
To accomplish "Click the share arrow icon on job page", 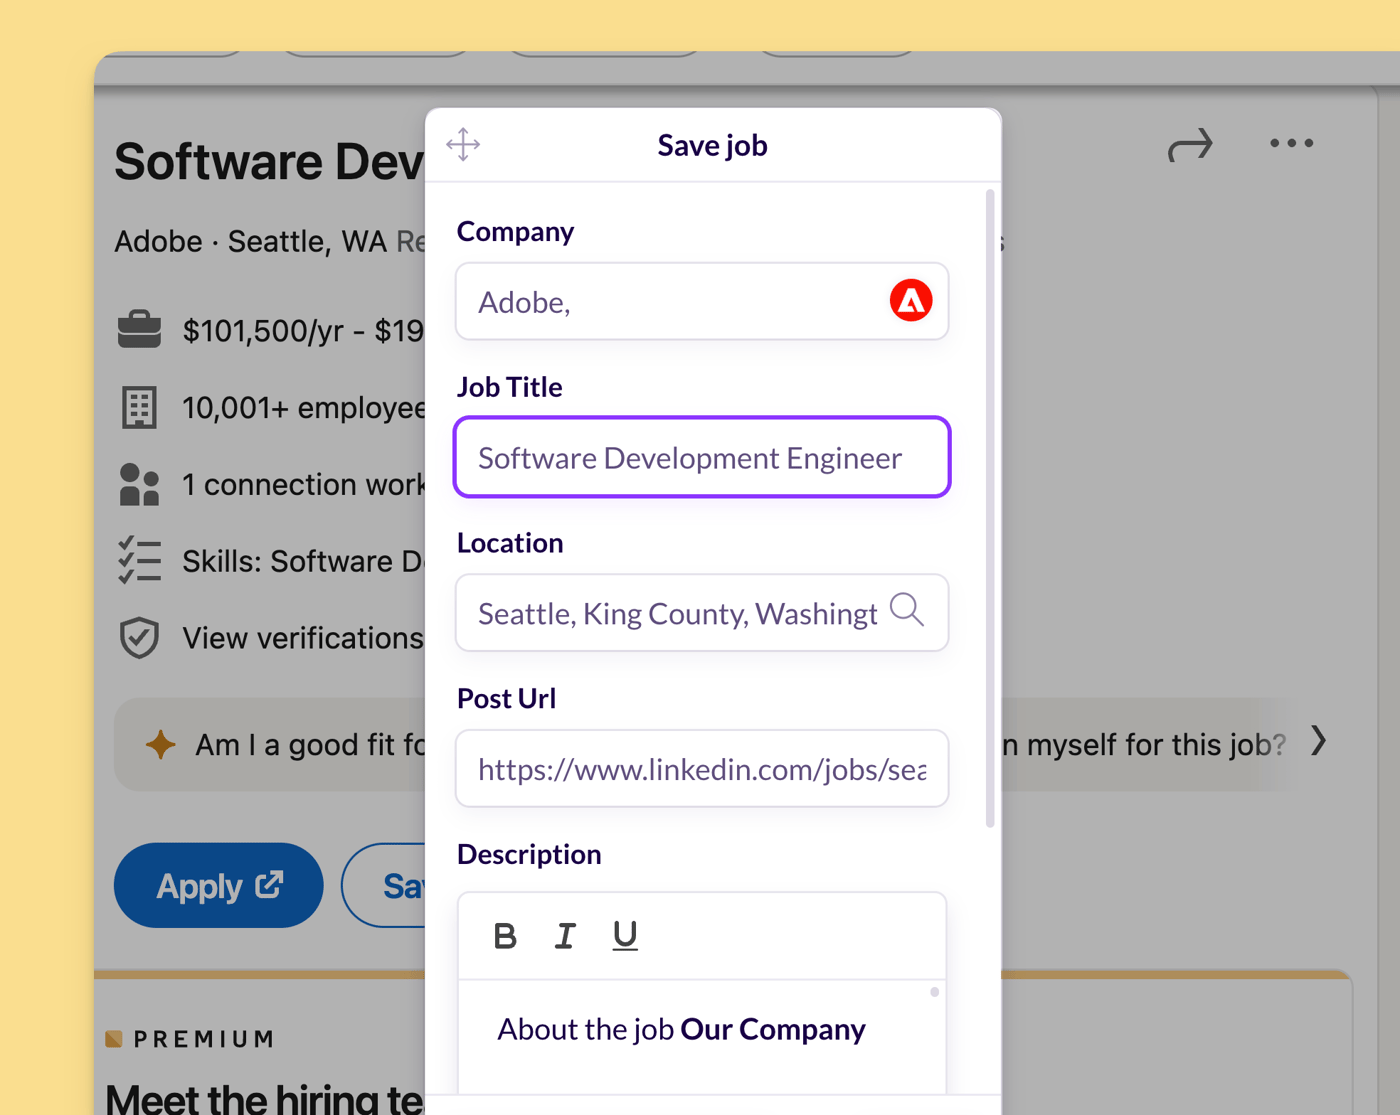I will 1190,145.
